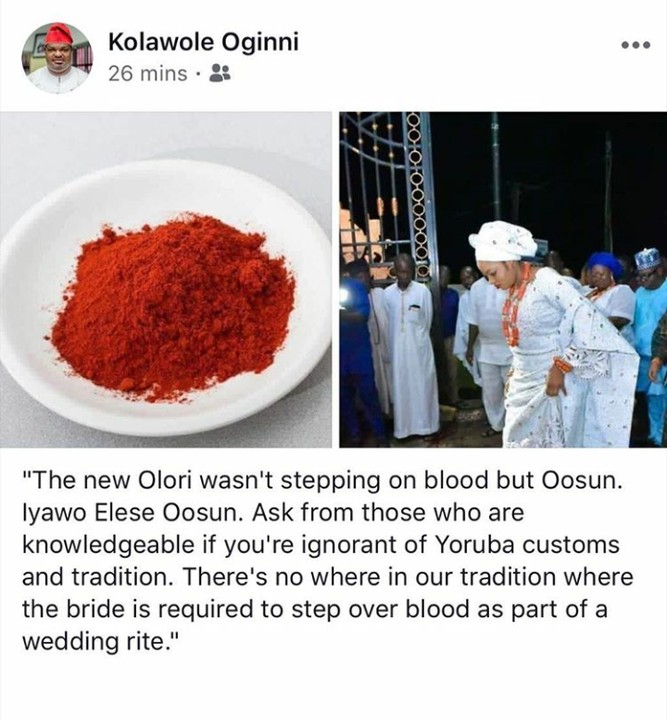Screen dimensions: 667x720
Task: Click the bride's white head tie
Action: 503,241
